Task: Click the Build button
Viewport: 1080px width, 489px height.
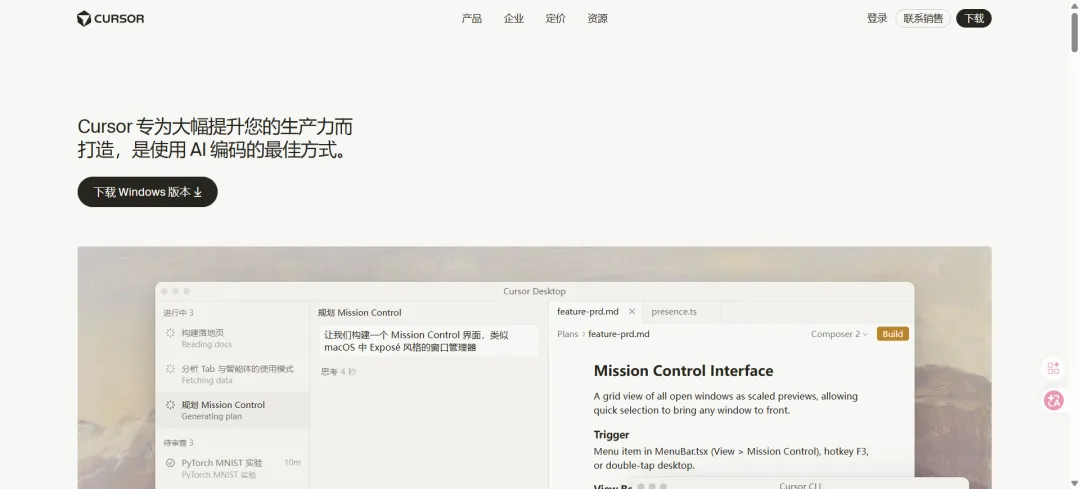Action: tap(893, 334)
